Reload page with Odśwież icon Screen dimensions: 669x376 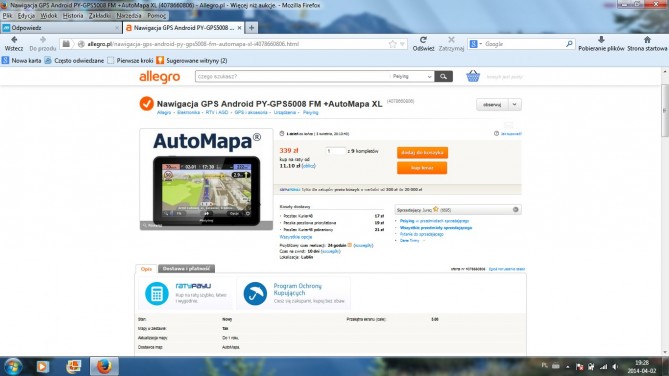point(423,40)
